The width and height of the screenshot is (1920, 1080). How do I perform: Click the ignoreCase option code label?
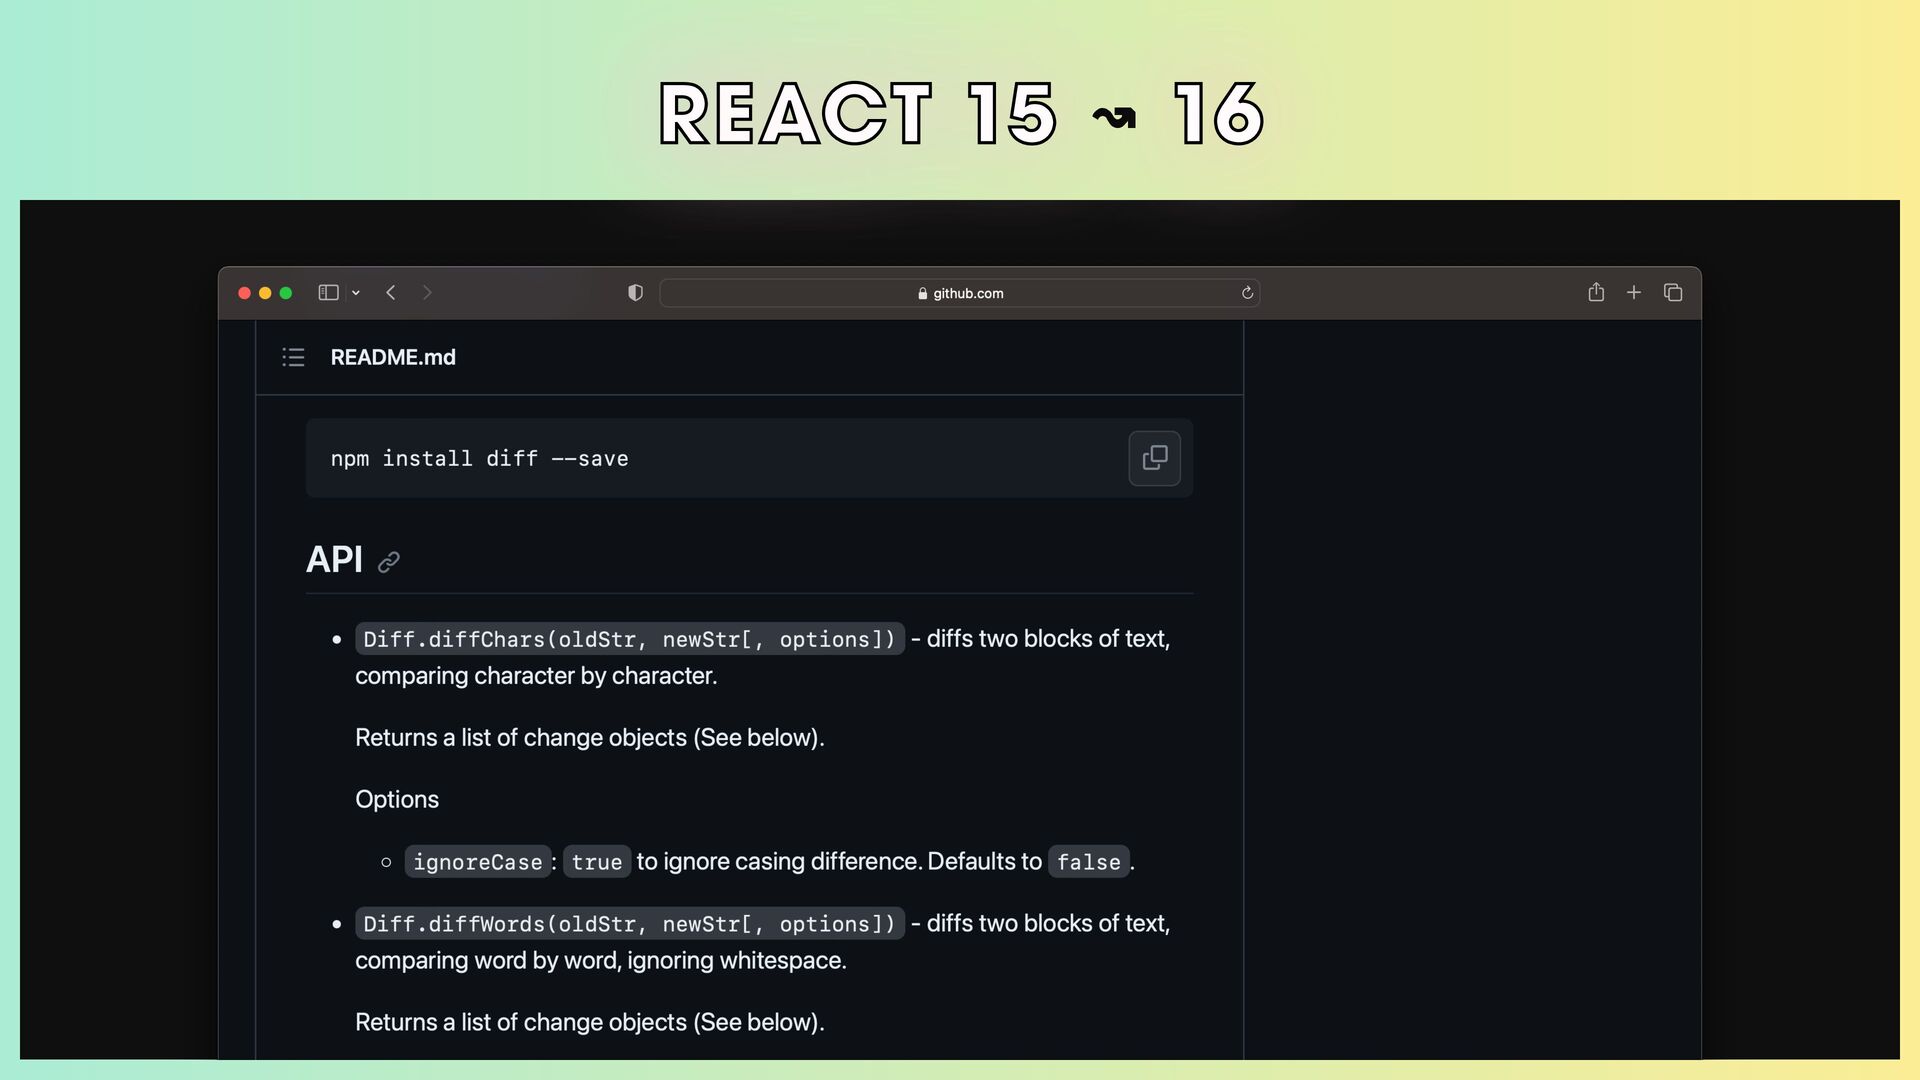click(x=477, y=862)
